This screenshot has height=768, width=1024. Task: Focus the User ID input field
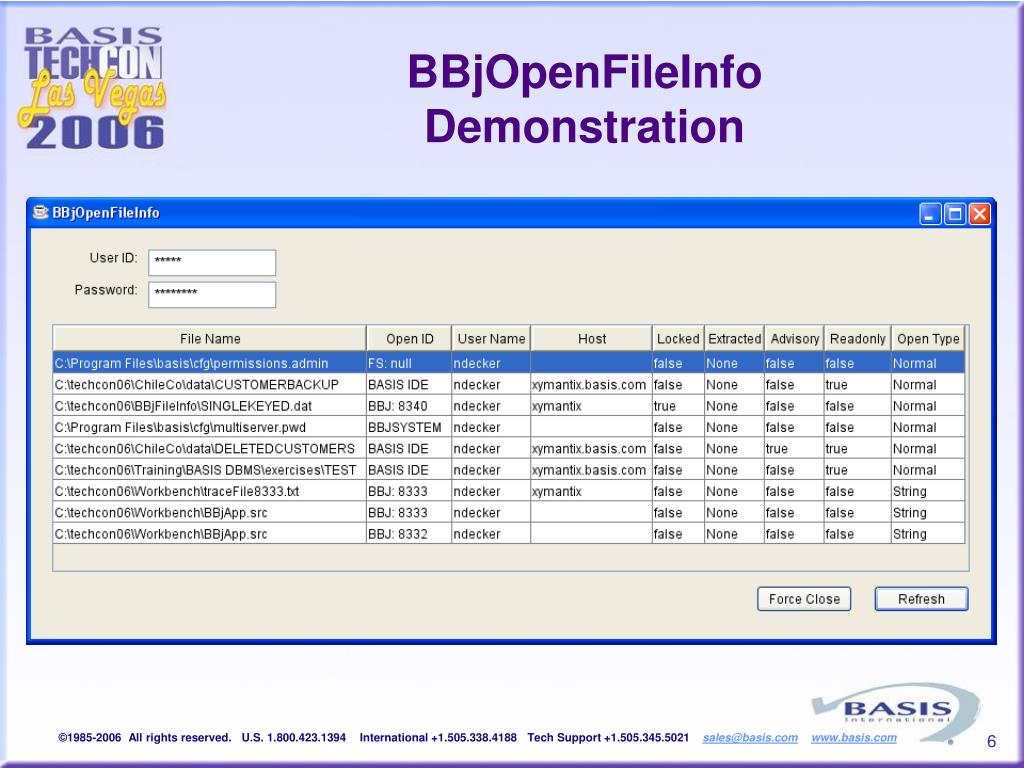212,263
